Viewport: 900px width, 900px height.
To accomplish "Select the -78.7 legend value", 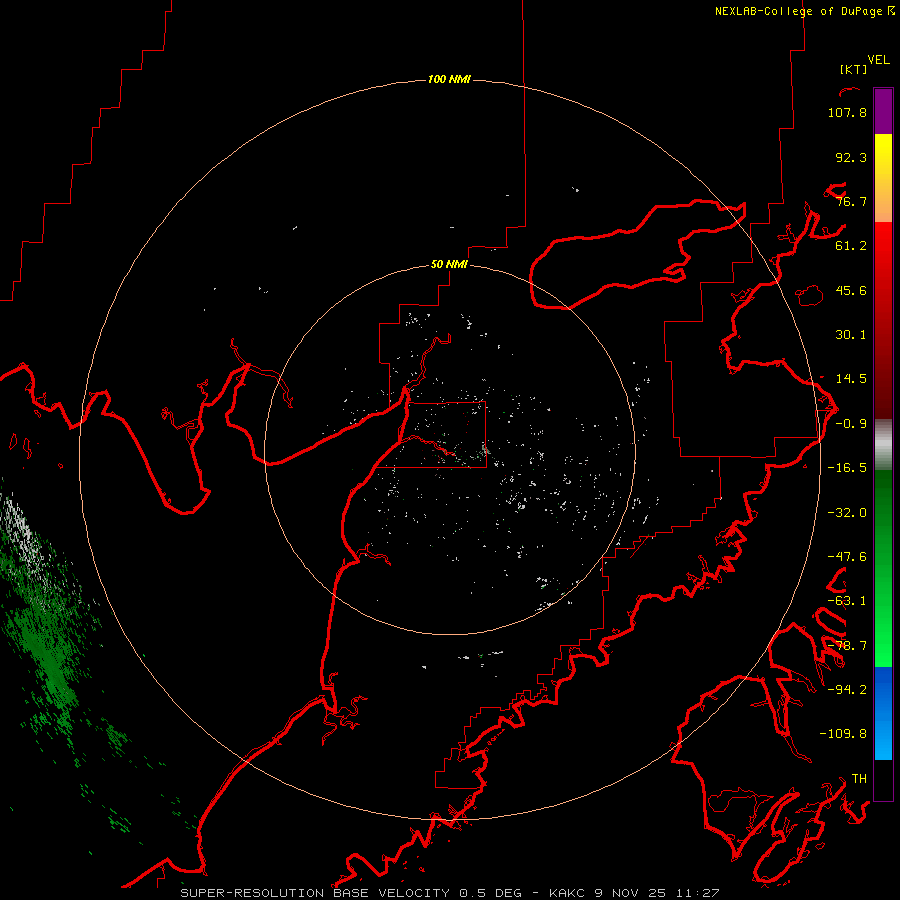I will pyautogui.click(x=847, y=646).
